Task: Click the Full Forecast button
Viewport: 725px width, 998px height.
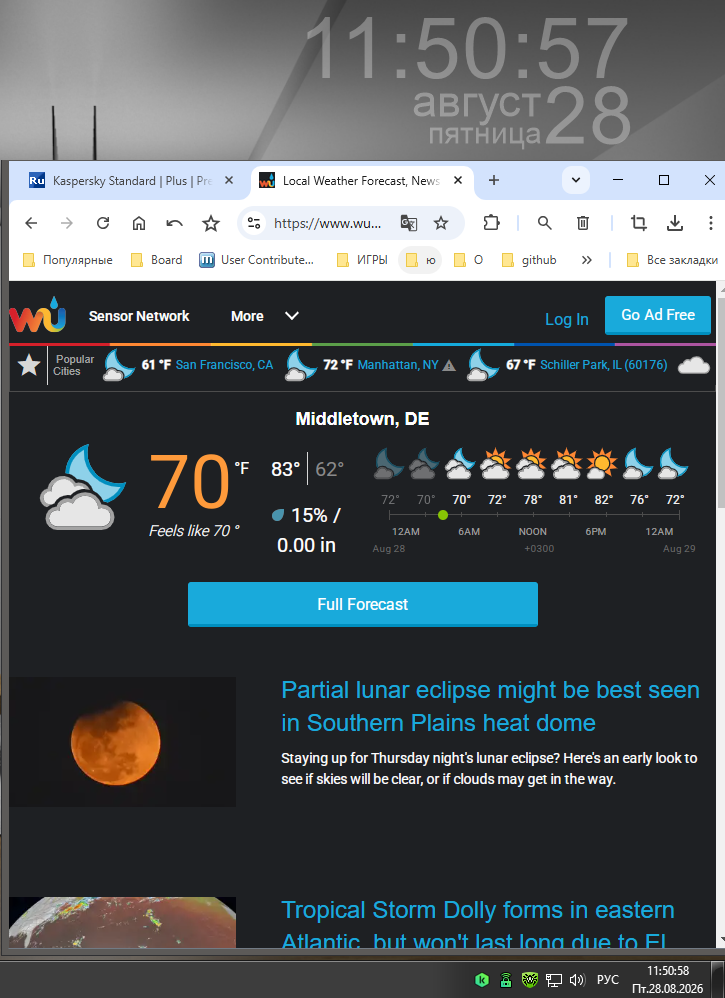Action: pyautogui.click(x=363, y=604)
